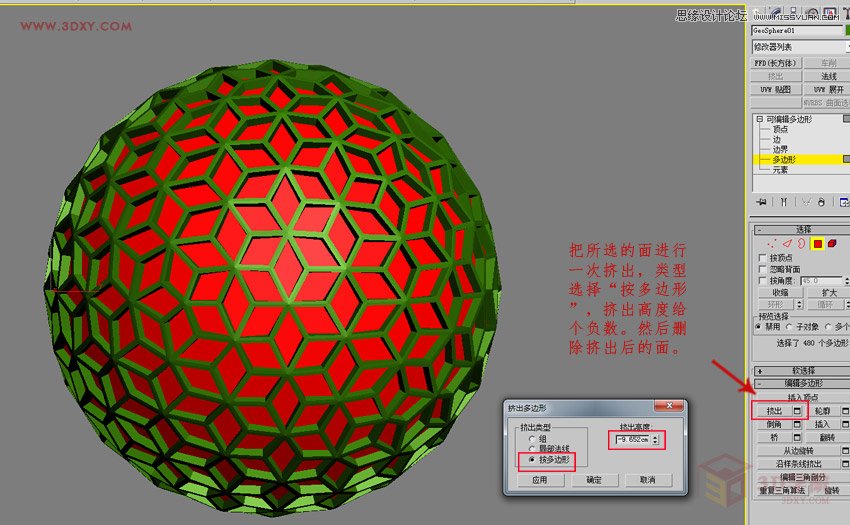Click the Pin Stack icon
Screen dimensions: 850x525
click(x=762, y=202)
